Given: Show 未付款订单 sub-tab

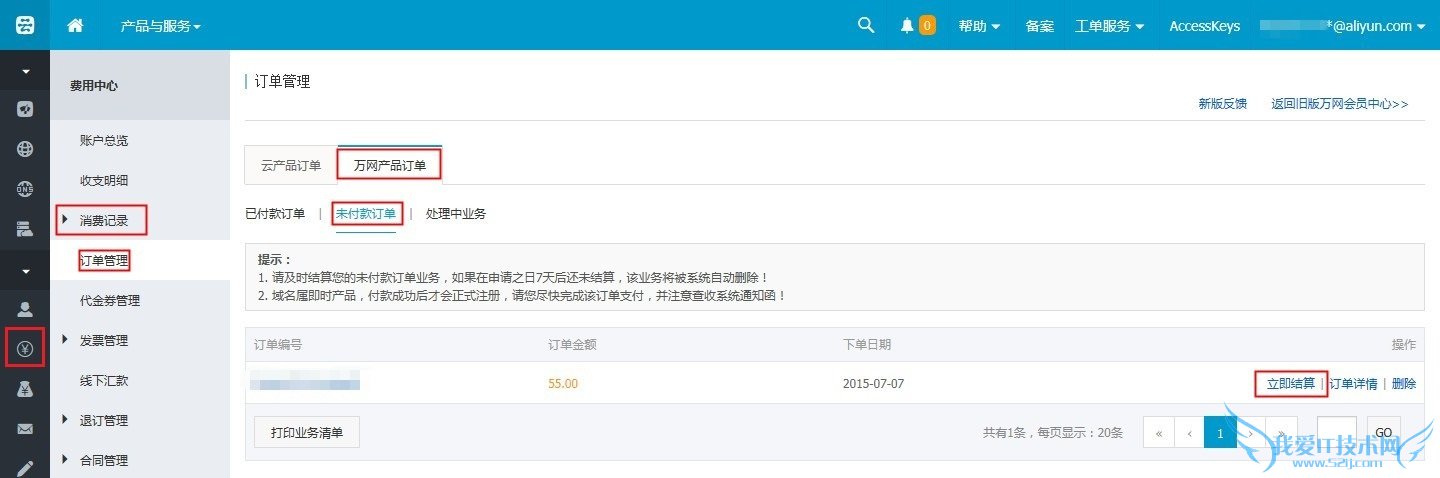Looking at the screenshot, I should (x=366, y=214).
